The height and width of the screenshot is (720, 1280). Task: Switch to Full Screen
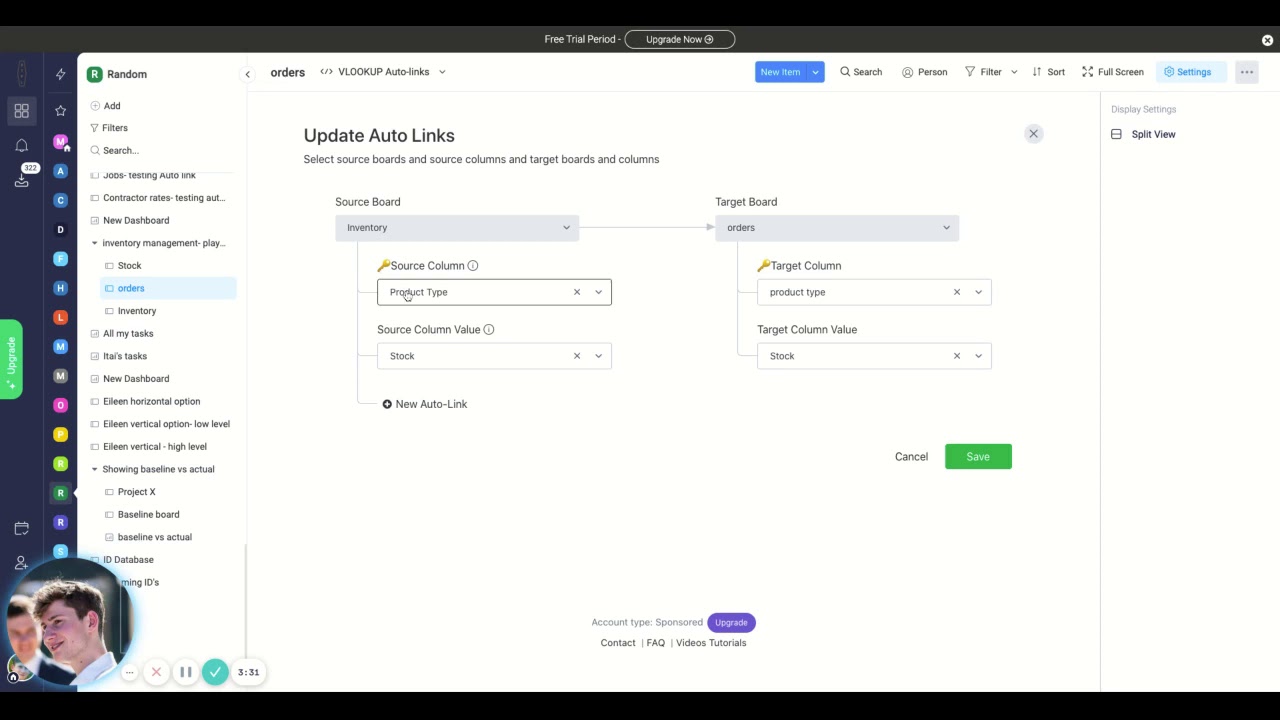pyautogui.click(x=1112, y=72)
